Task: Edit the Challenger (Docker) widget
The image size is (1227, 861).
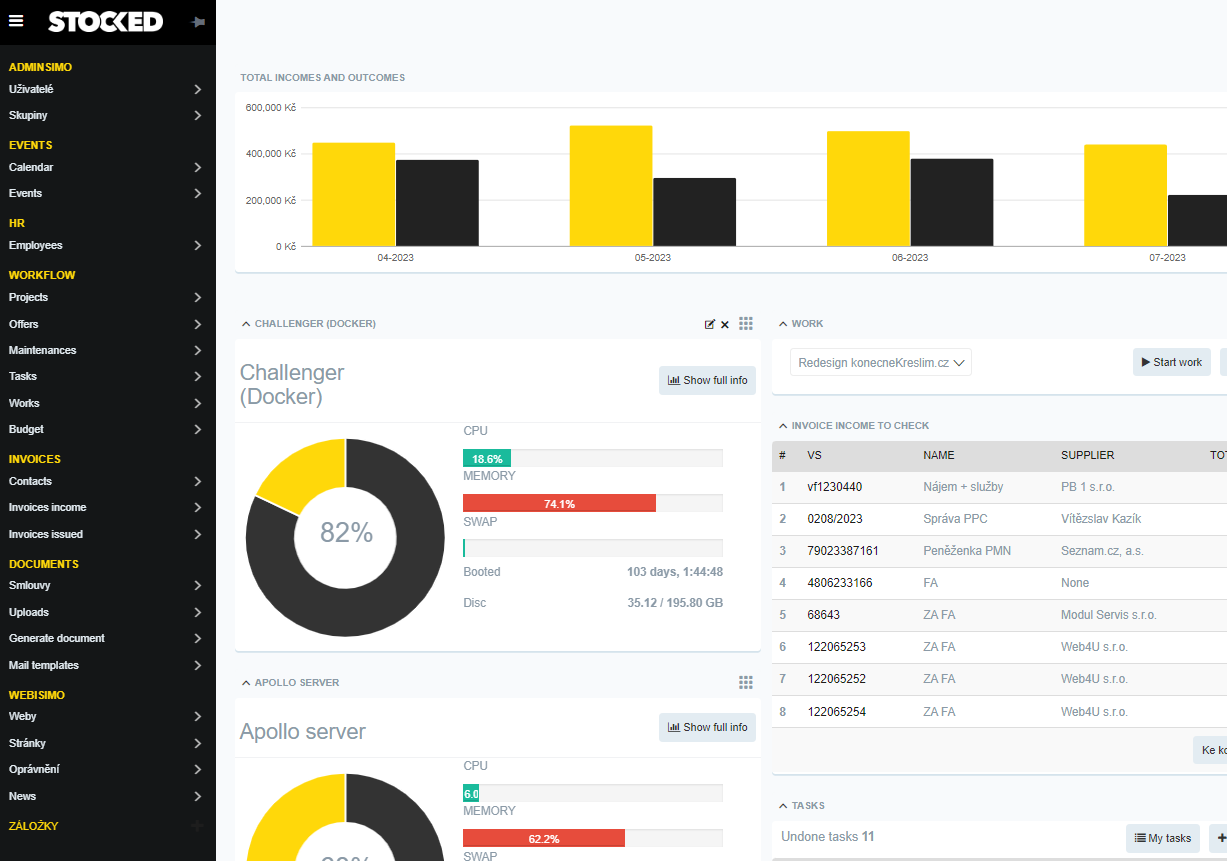Action: point(710,324)
